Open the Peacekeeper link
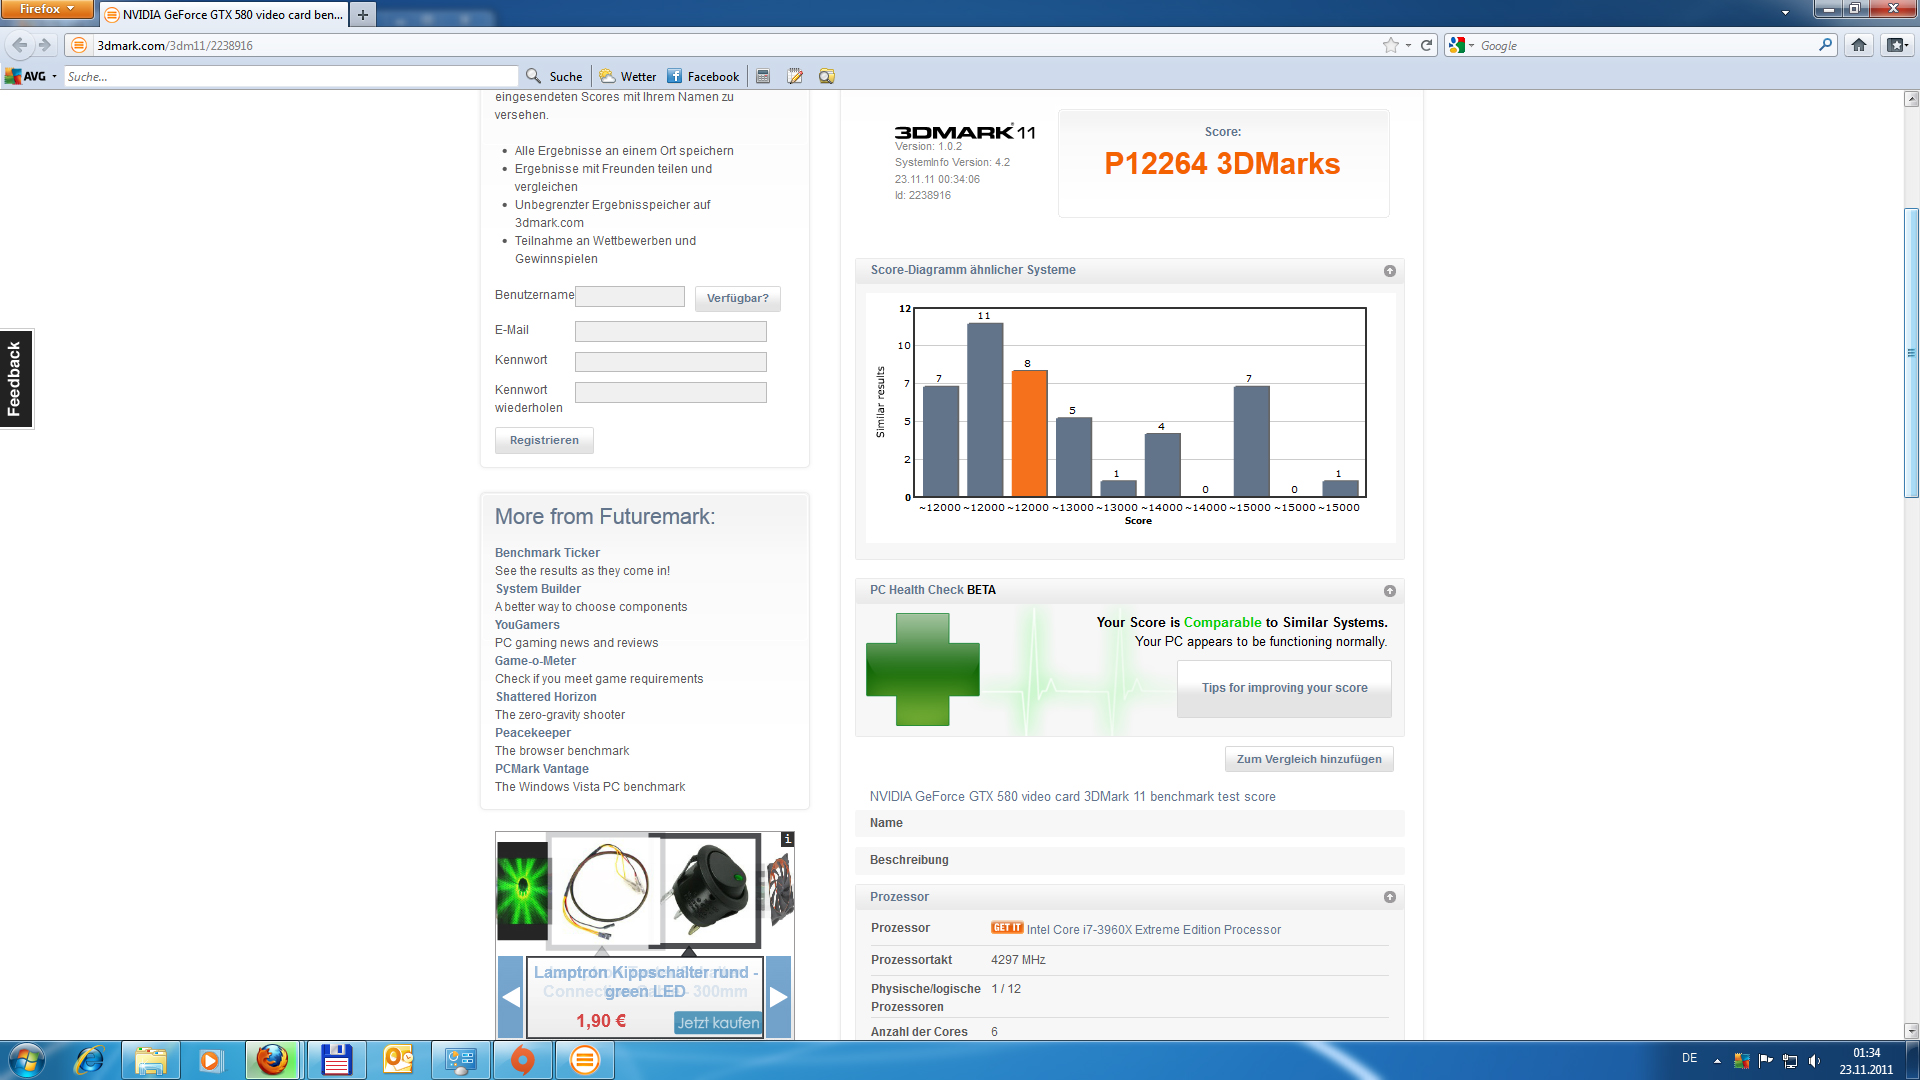Viewport: 1920px width, 1080px height. click(x=533, y=733)
